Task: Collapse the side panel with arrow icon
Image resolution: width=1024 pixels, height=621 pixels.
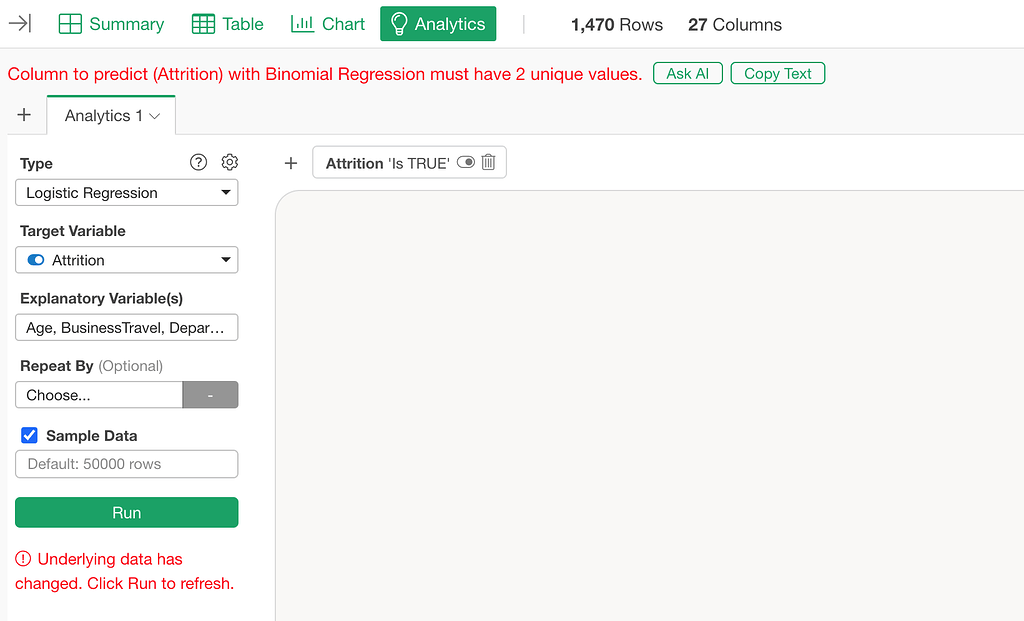Action: [x=20, y=24]
